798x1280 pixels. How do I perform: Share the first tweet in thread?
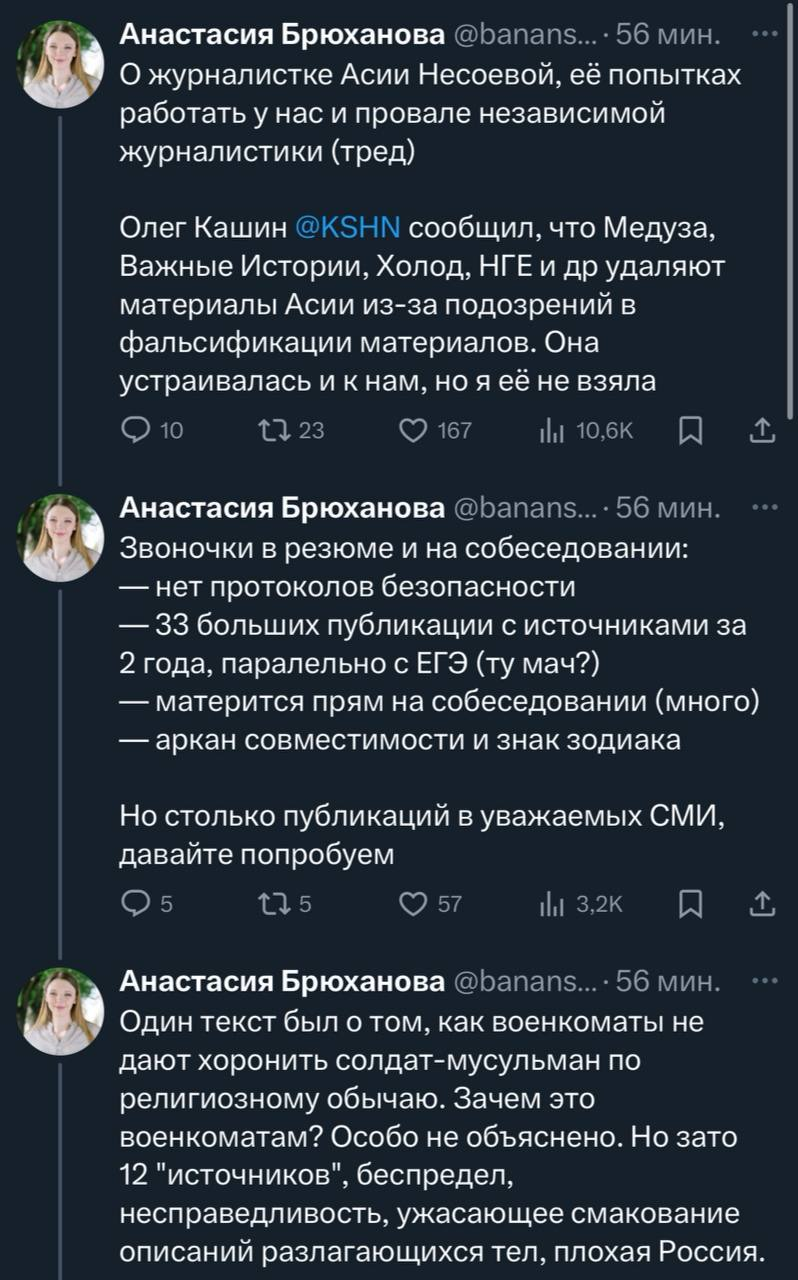tap(762, 431)
